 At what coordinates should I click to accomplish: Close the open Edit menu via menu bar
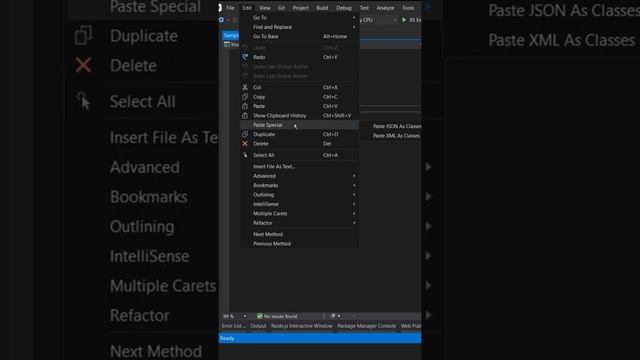247,8
